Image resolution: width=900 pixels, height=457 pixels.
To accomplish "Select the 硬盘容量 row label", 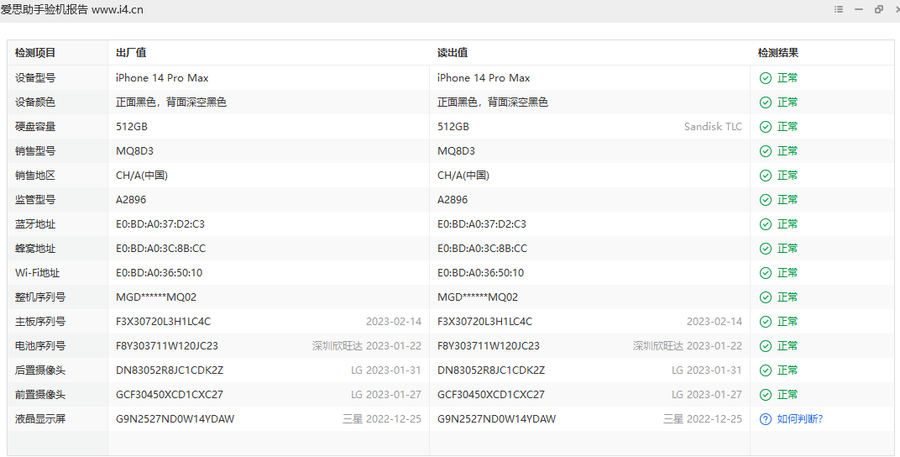I will pos(35,127).
